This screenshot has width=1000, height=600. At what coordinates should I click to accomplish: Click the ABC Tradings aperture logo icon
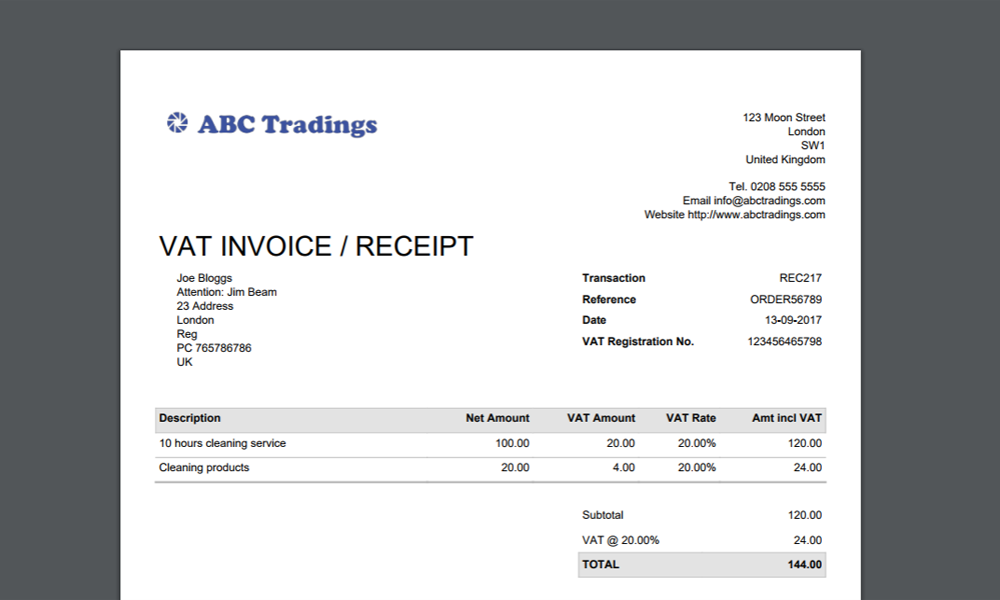click(177, 123)
